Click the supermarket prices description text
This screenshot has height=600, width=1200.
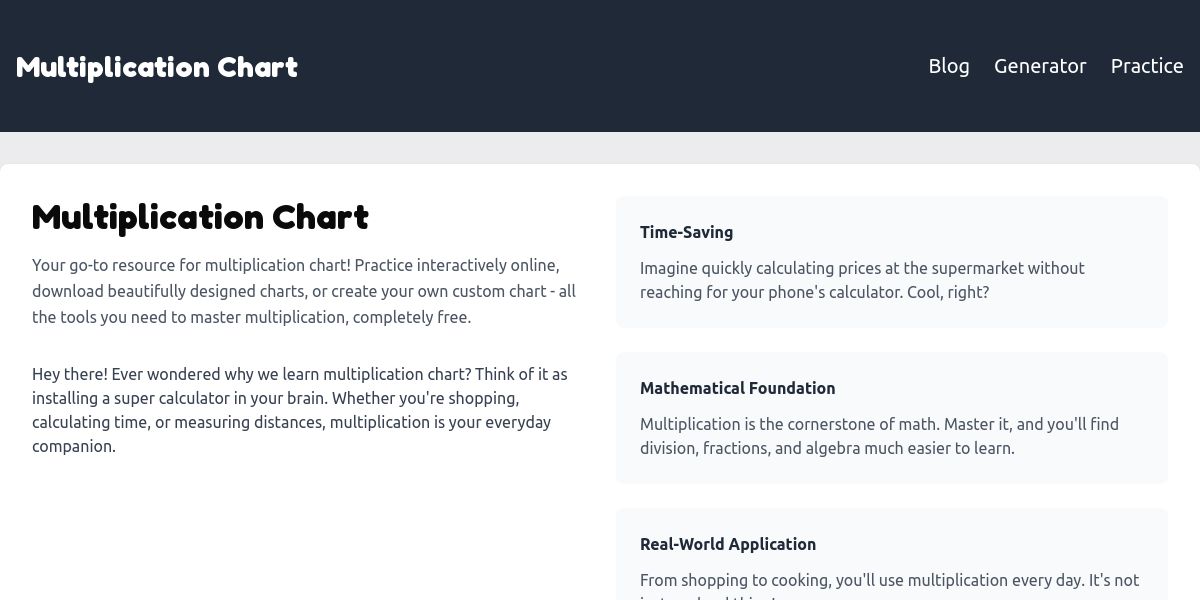pos(860,268)
